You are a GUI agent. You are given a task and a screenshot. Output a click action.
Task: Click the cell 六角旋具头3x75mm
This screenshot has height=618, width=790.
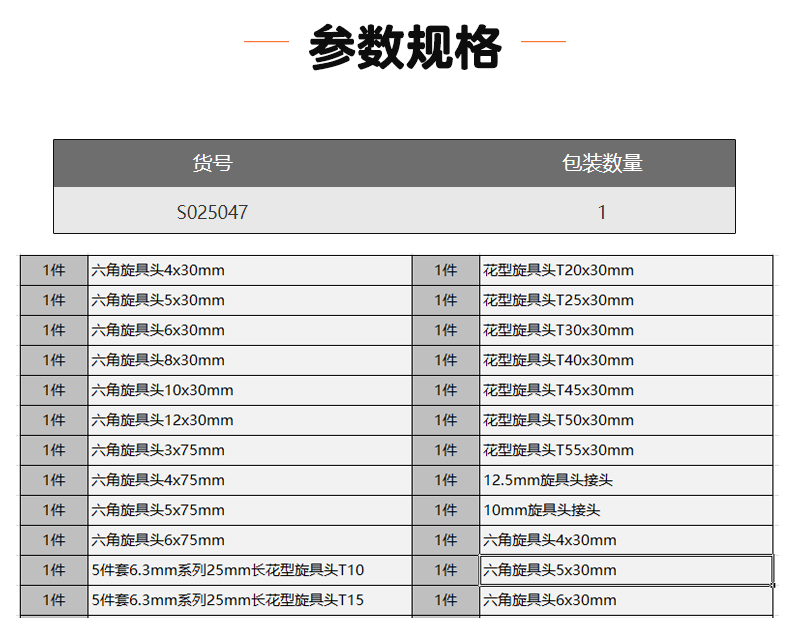click(x=250, y=450)
